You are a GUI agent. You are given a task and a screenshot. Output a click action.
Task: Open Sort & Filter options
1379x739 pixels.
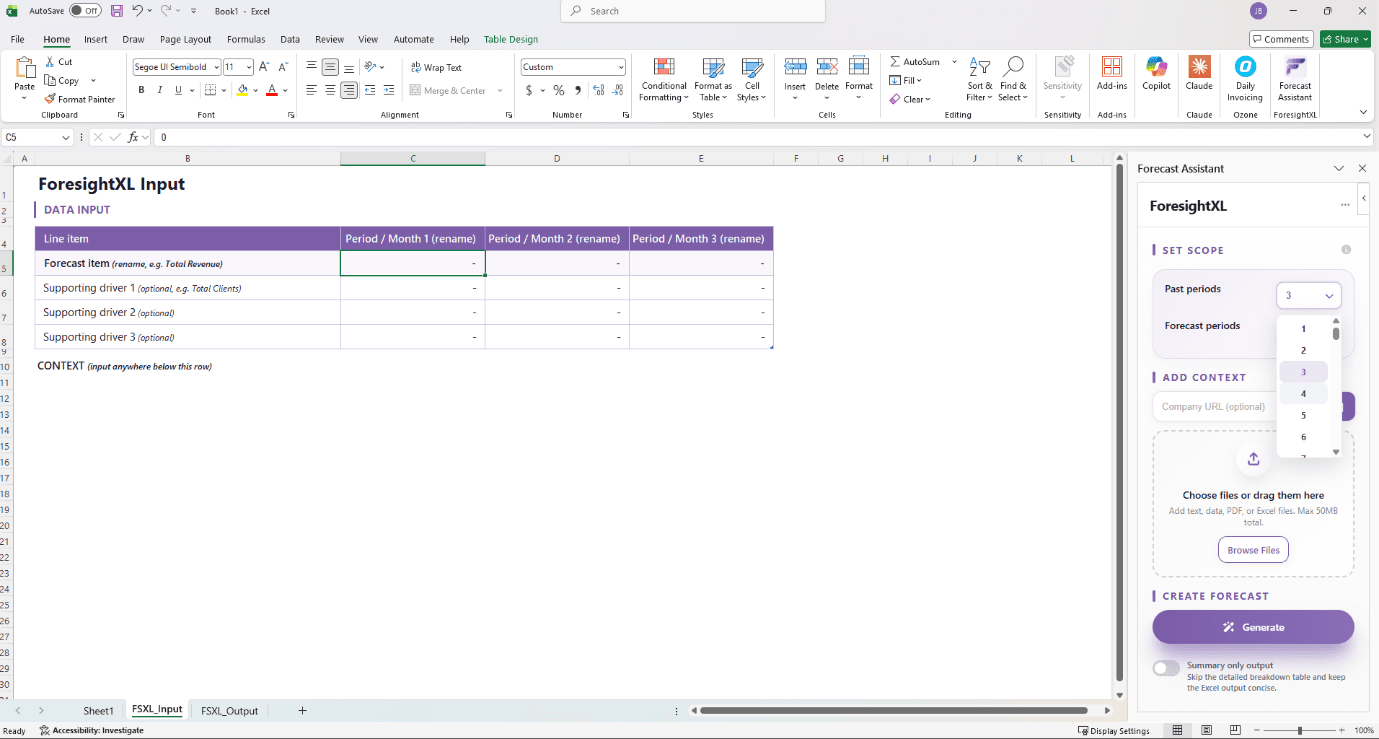(x=978, y=80)
